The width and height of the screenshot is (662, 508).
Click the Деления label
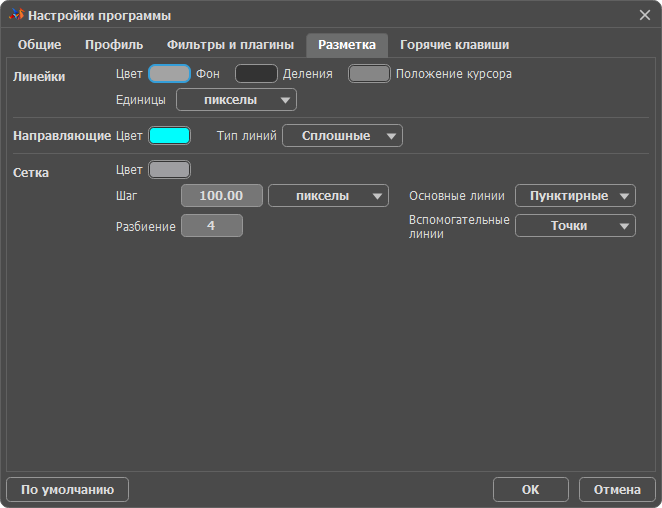click(307, 74)
